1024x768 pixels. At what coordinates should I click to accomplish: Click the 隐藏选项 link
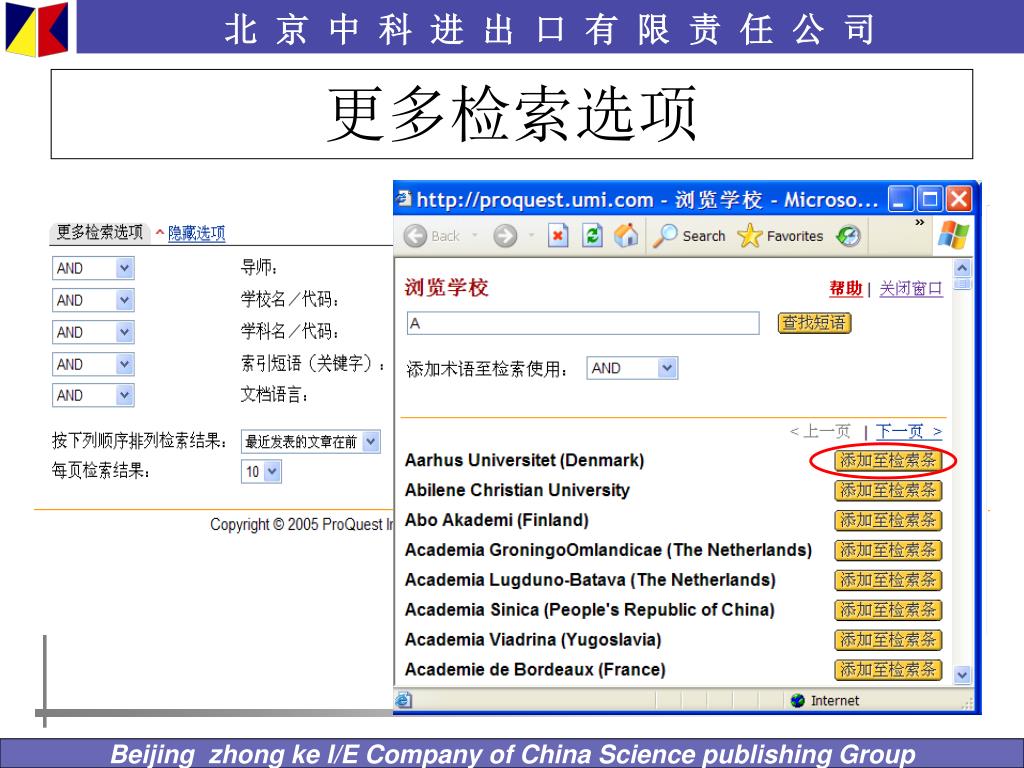(197, 233)
